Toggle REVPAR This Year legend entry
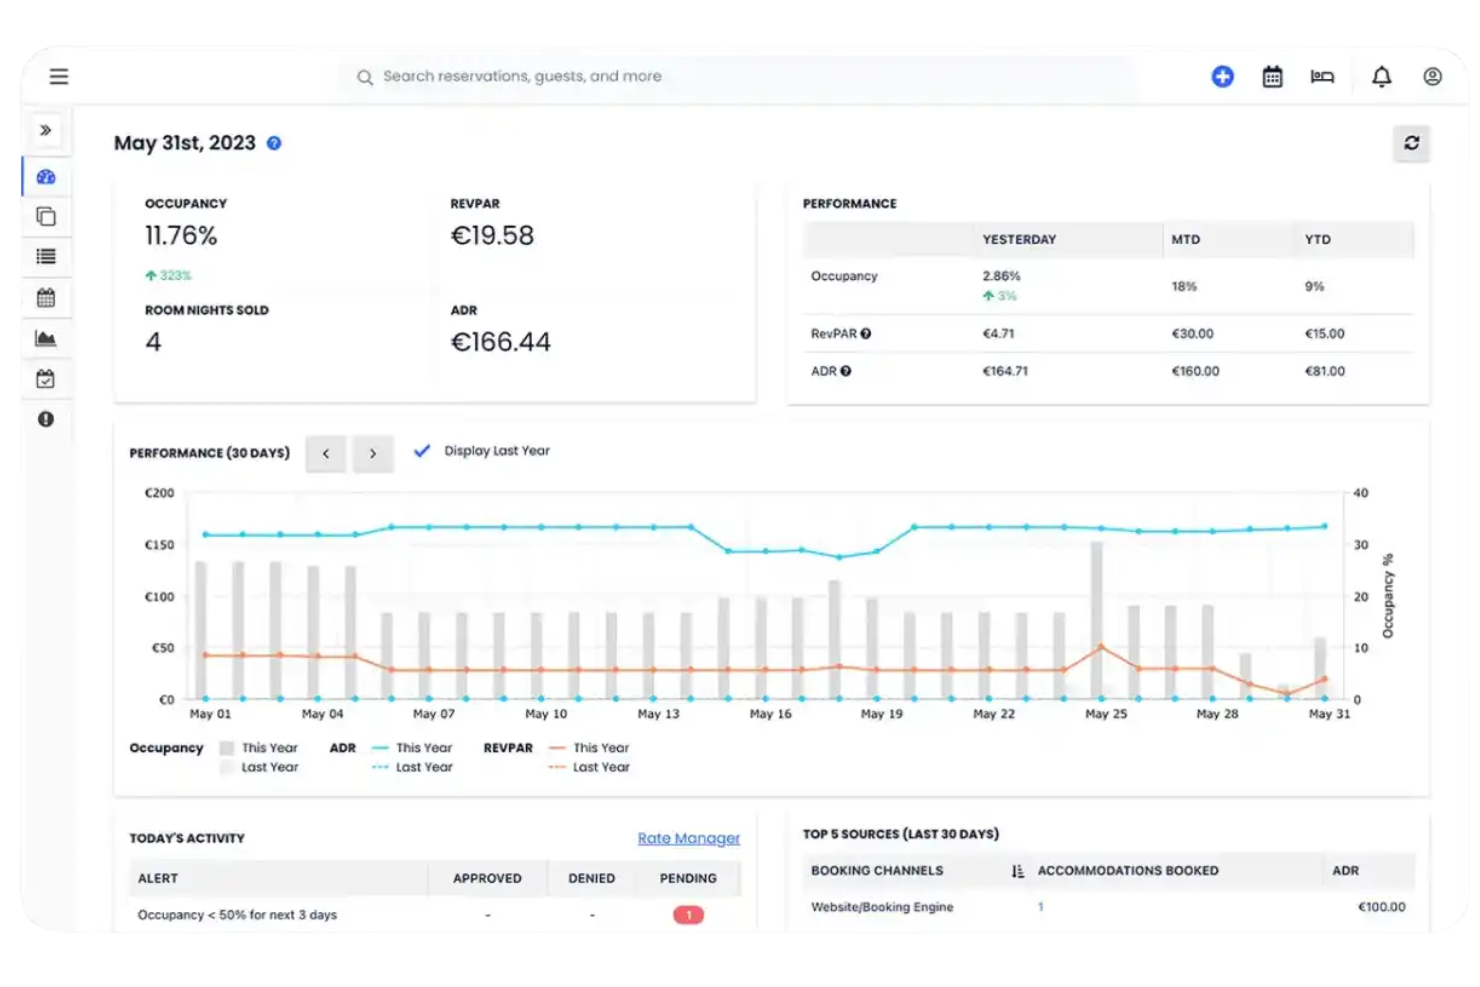The width and height of the screenshot is (1480, 987). [589, 748]
